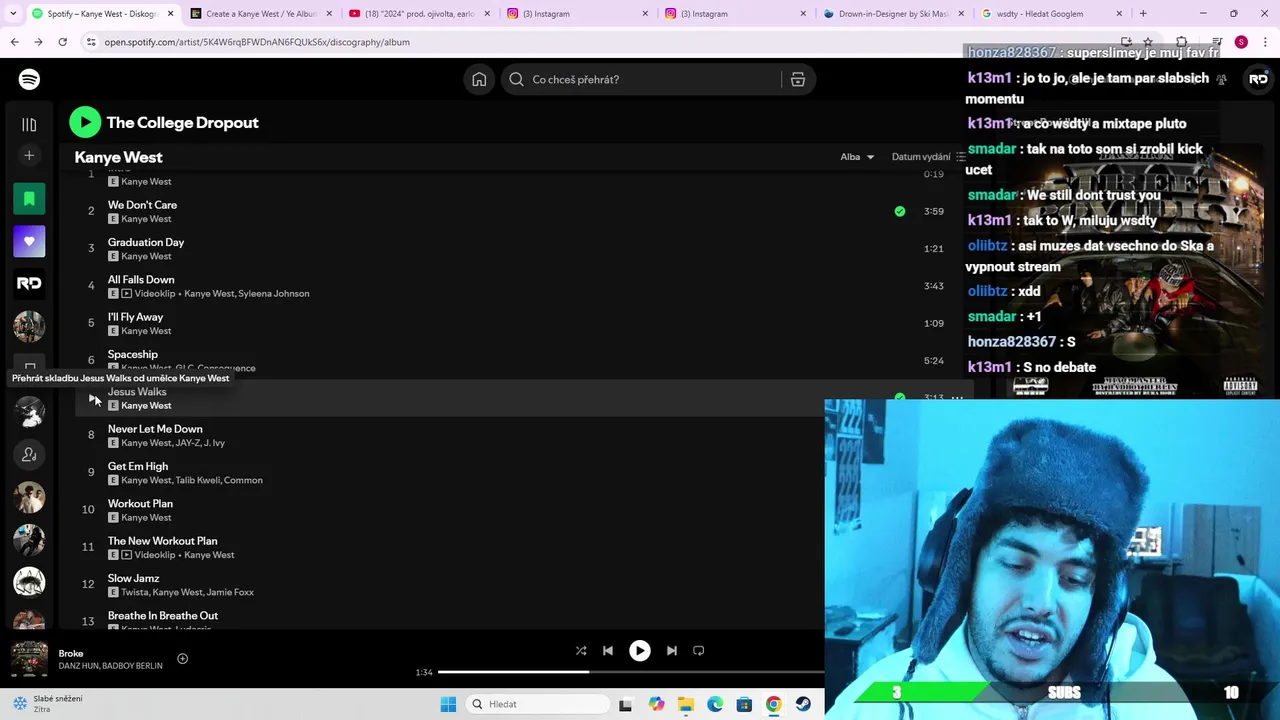Screen dimensions: 1280x720
Task: Switch to wsdty Hledat Googlem tab
Action: click(1051, 14)
